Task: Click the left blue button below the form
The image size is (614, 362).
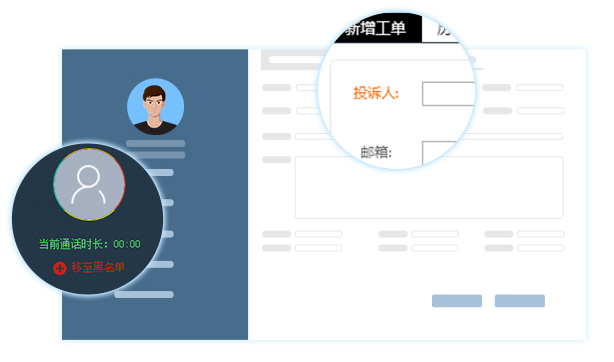Action: [x=457, y=301]
